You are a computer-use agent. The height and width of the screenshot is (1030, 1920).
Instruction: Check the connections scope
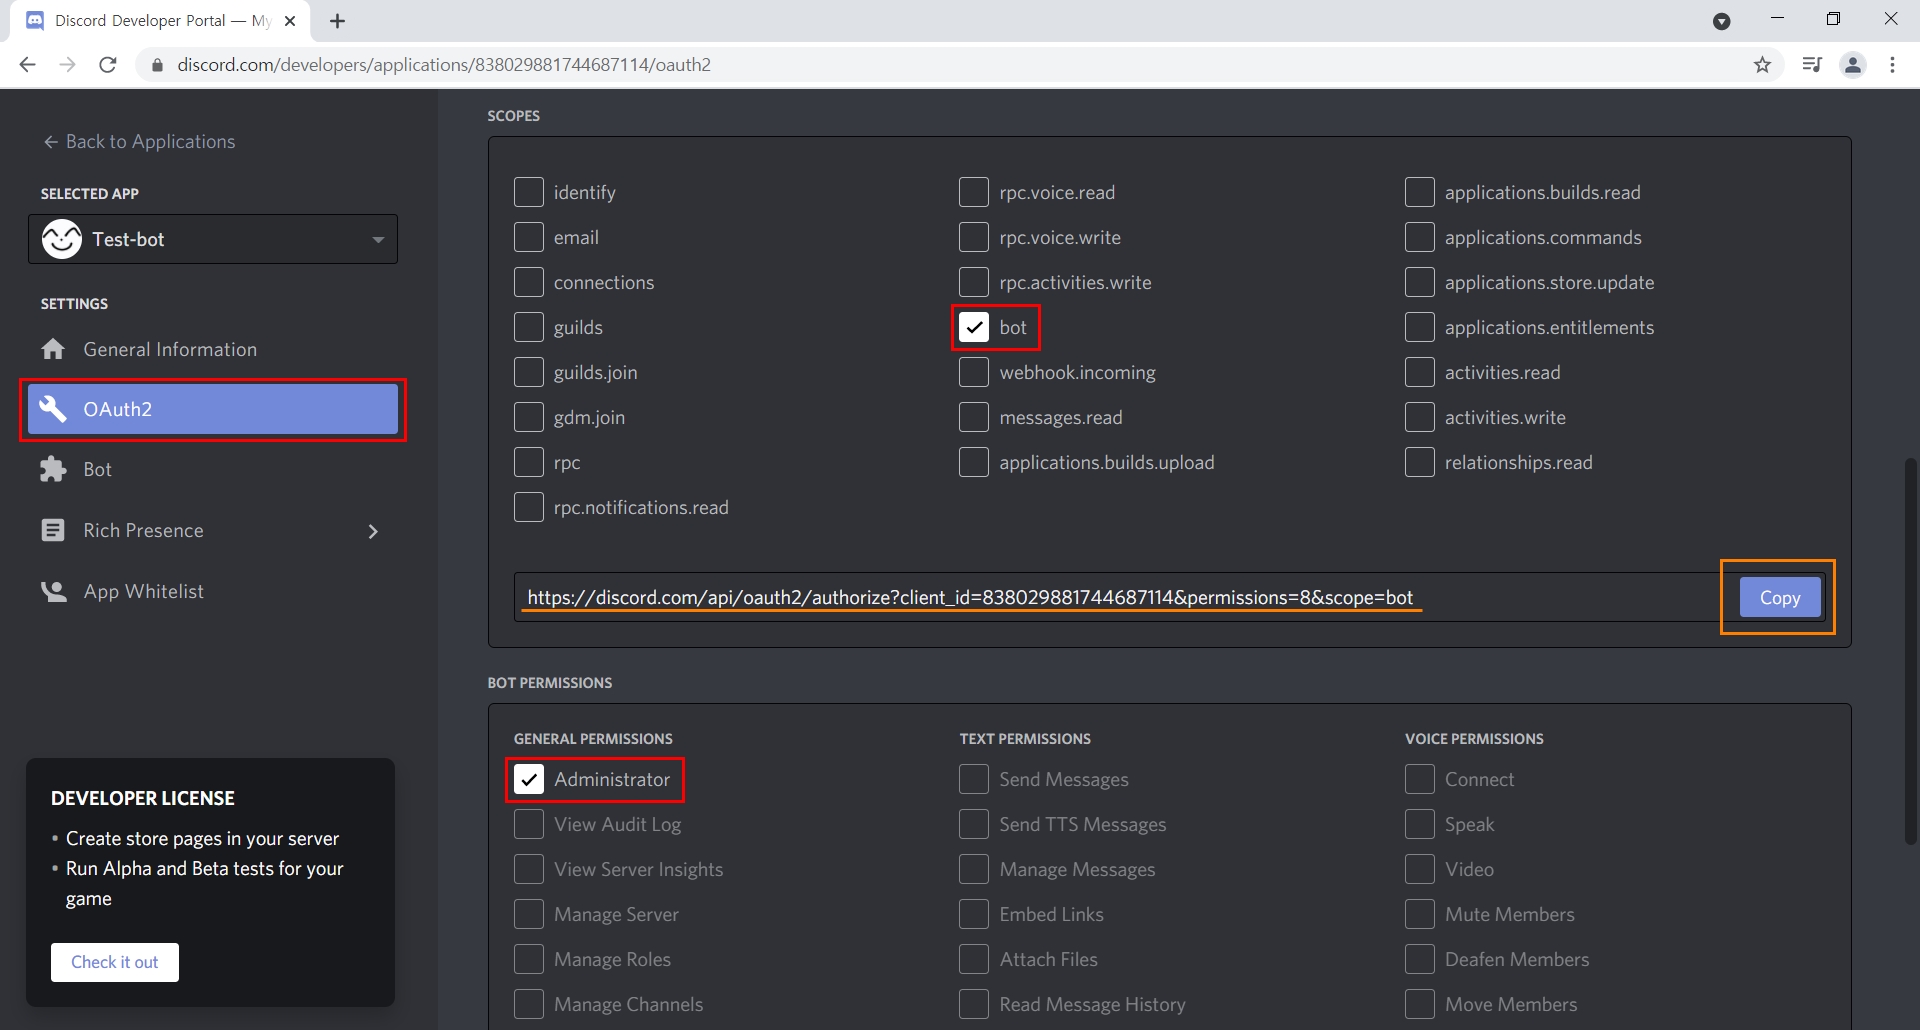[x=528, y=282]
